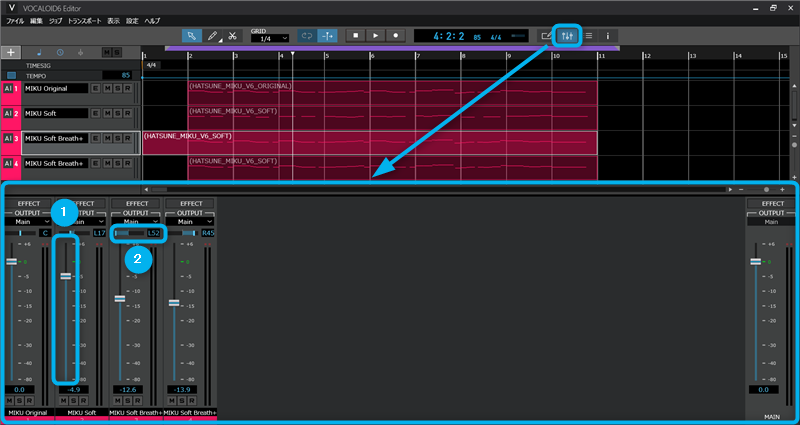Open OUTPUT Main dropdown for MIKU Original
The width and height of the screenshot is (800, 425).
pyautogui.click(x=29, y=222)
